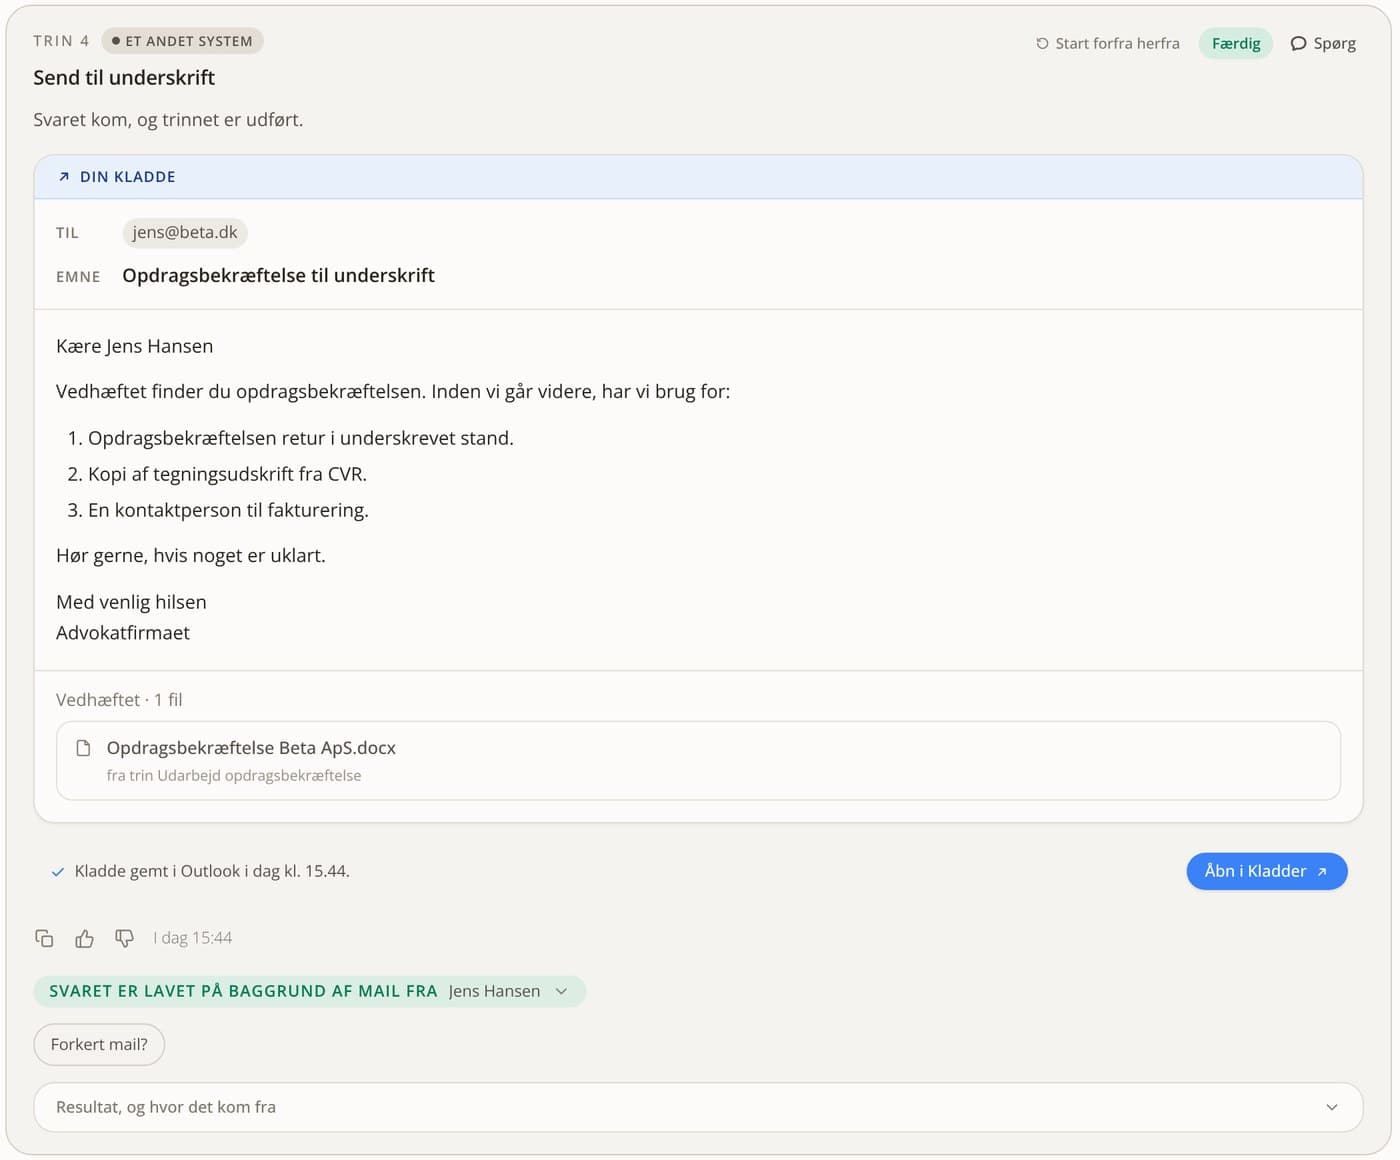Click the text fra trin Udarbejd opdragsbekræftelse
The image size is (1400, 1160).
click(234, 776)
